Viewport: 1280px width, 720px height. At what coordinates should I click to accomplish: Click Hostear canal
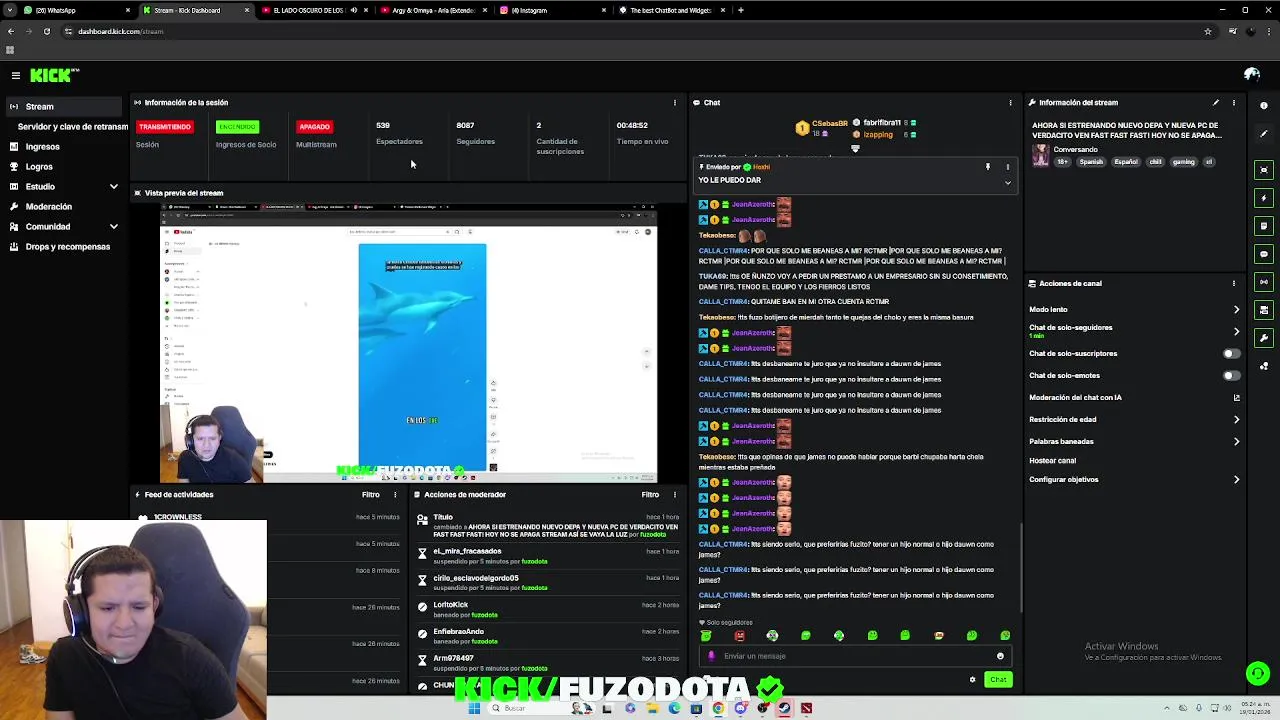point(1052,460)
